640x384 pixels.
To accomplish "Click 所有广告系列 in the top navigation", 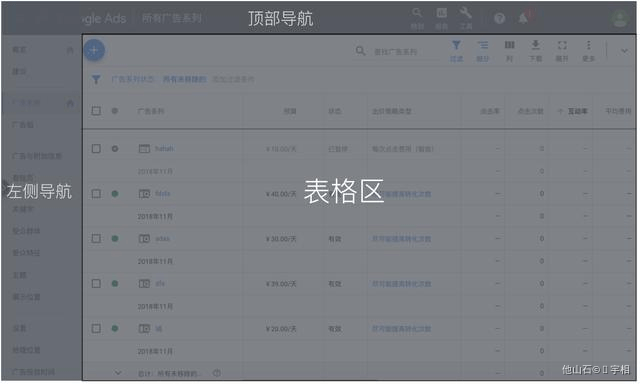I will pyautogui.click(x=172, y=18).
